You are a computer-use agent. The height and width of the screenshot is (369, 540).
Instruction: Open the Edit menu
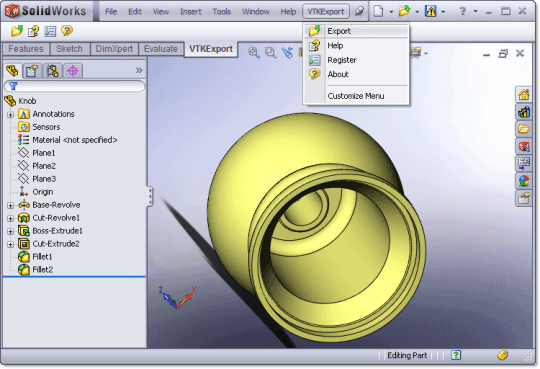click(135, 12)
